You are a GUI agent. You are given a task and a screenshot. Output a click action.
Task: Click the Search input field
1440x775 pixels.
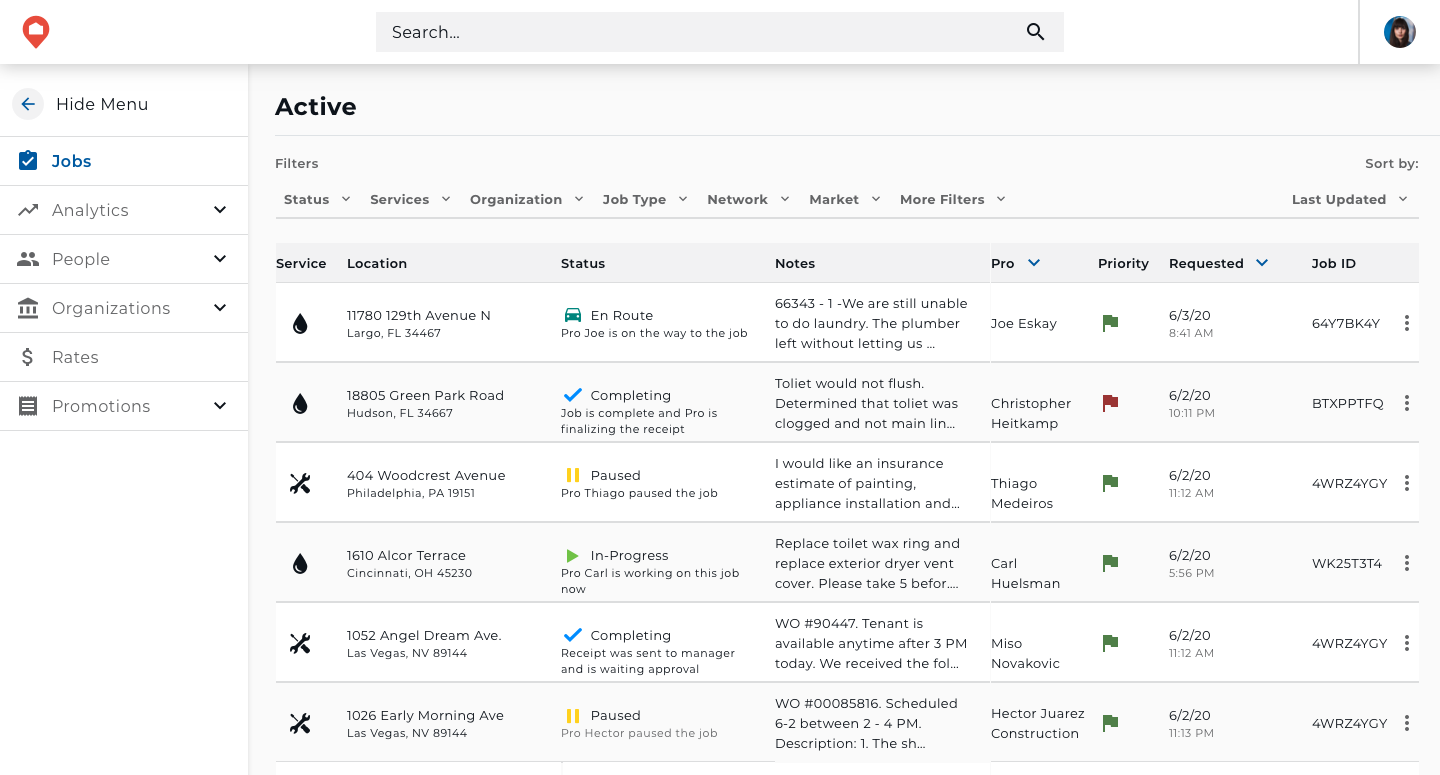(x=700, y=32)
